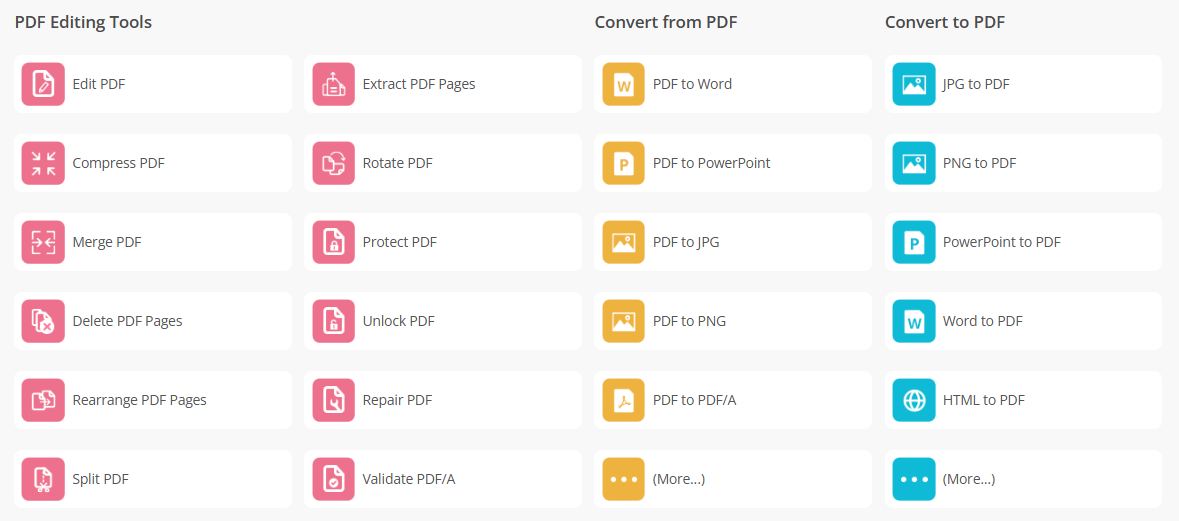
Task: Open the Split PDF scissors icon
Action: [43, 479]
